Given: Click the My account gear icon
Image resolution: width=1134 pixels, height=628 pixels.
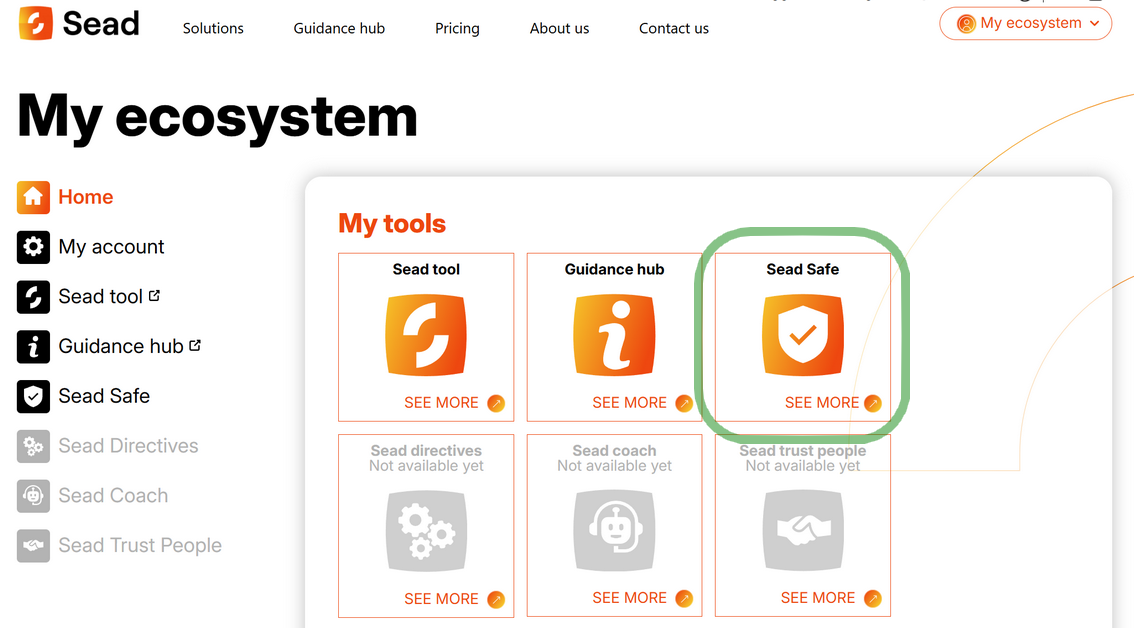Looking at the screenshot, I should 33,247.
